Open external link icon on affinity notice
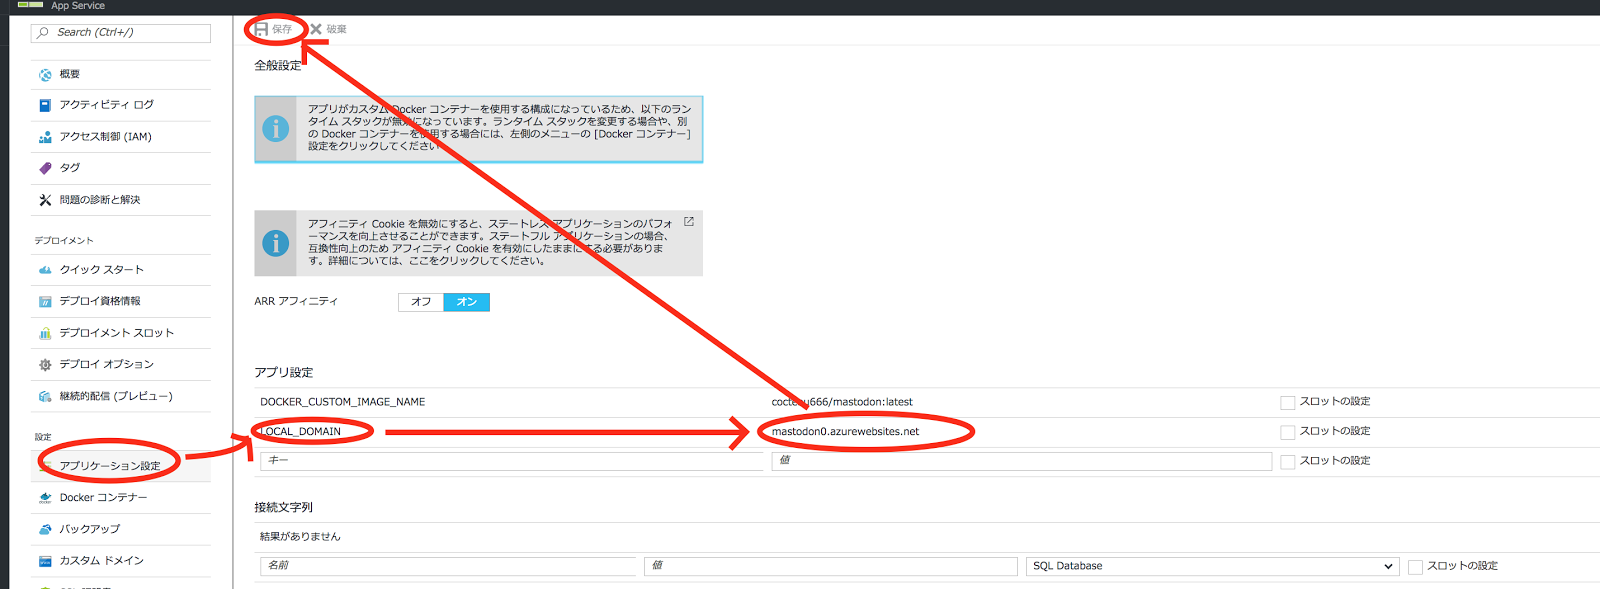The height and width of the screenshot is (589, 1600). [x=689, y=221]
